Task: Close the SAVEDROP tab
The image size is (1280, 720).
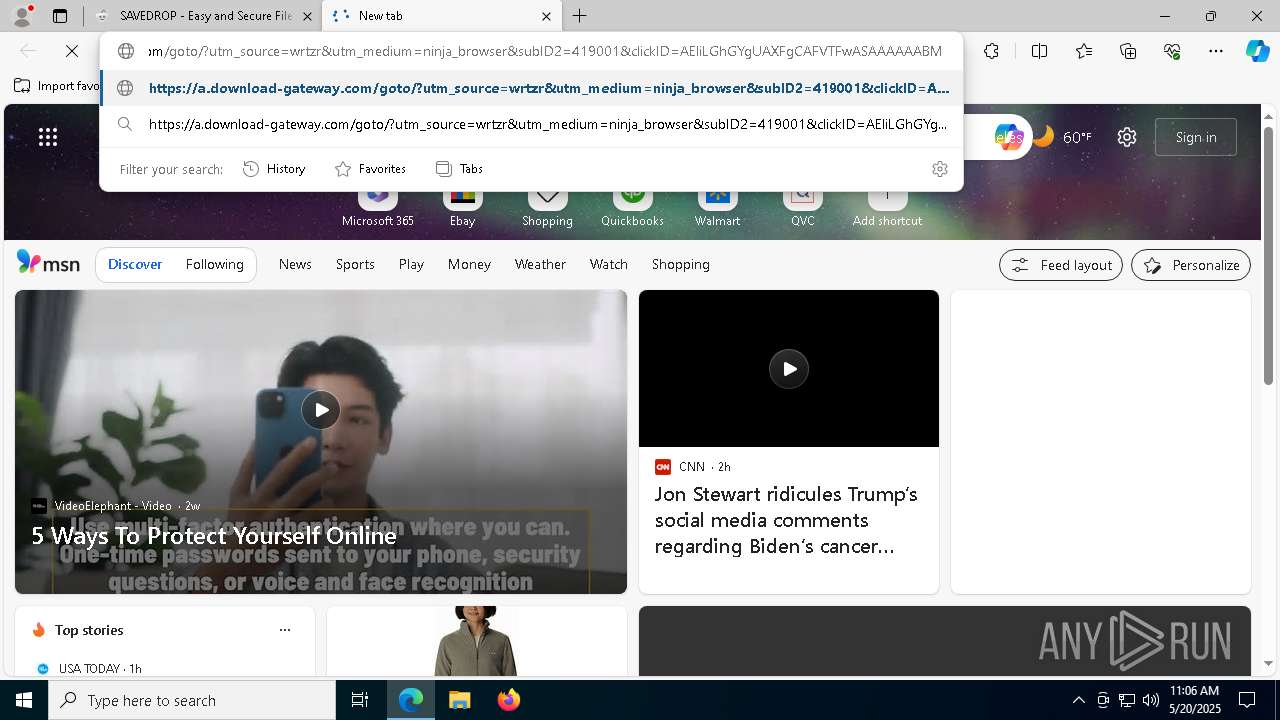Action: click(308, 16)
